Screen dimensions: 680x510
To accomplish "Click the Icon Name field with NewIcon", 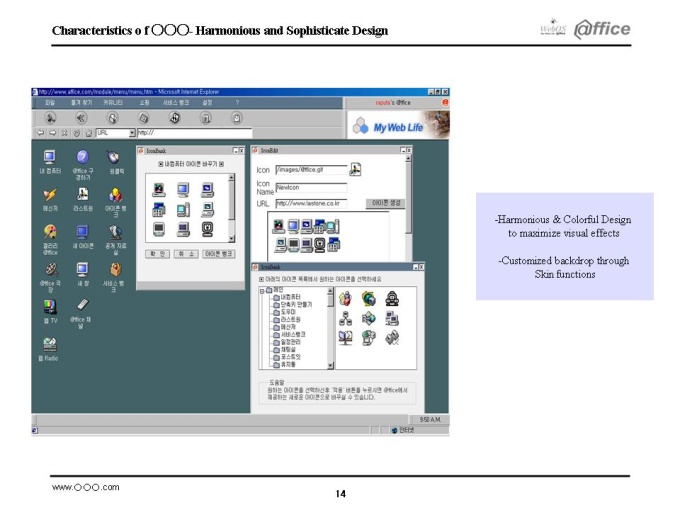I will pyautogui.click(x=311, y=187).
